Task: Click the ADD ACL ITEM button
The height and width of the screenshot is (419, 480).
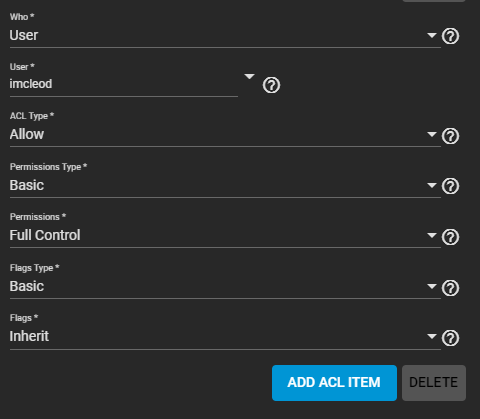Action: point(334,383)
